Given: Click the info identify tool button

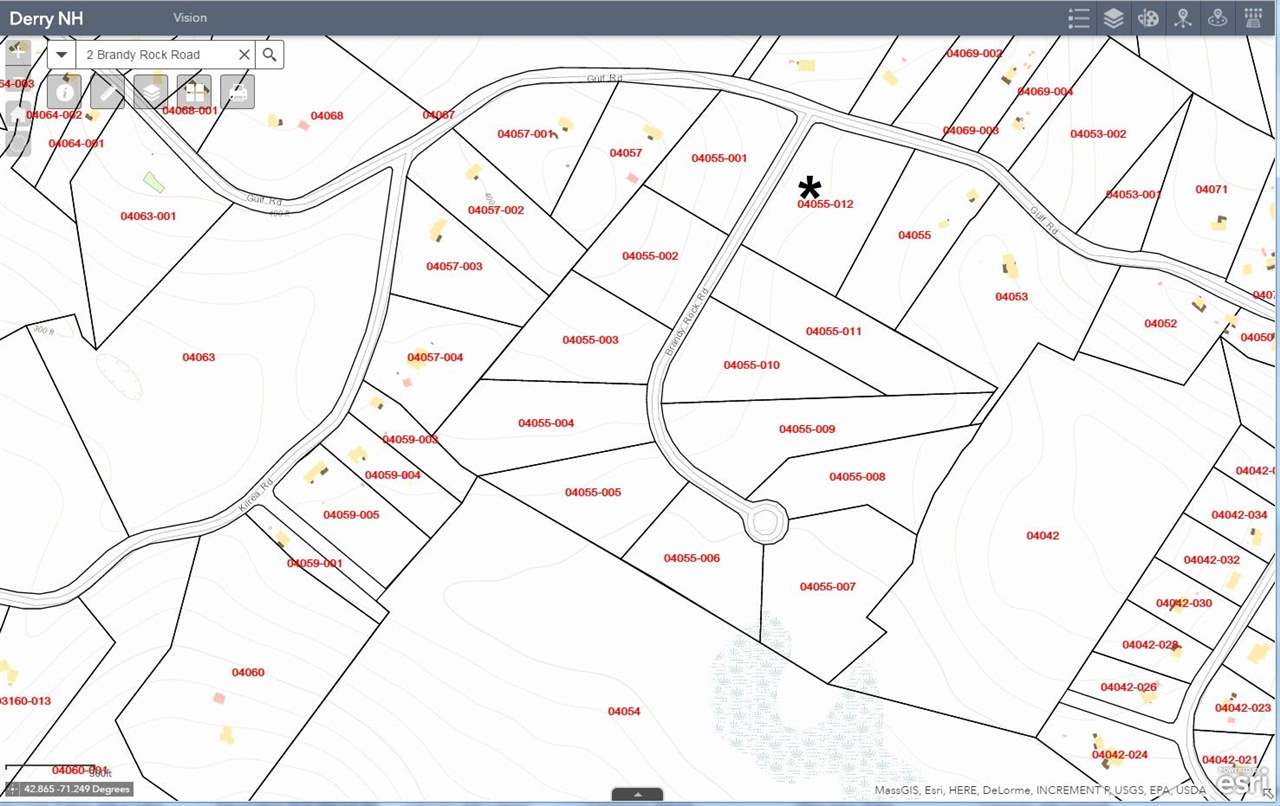Looking at the screenshot, I should pos(65,92).
